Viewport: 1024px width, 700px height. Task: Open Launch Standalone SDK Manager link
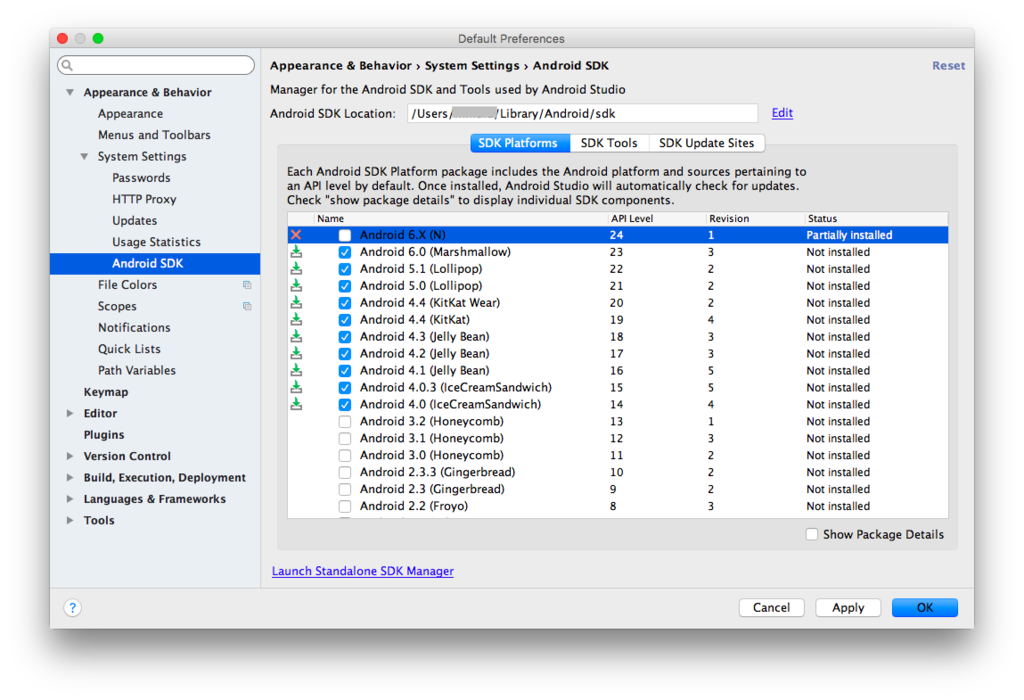(x=362, y=571)
